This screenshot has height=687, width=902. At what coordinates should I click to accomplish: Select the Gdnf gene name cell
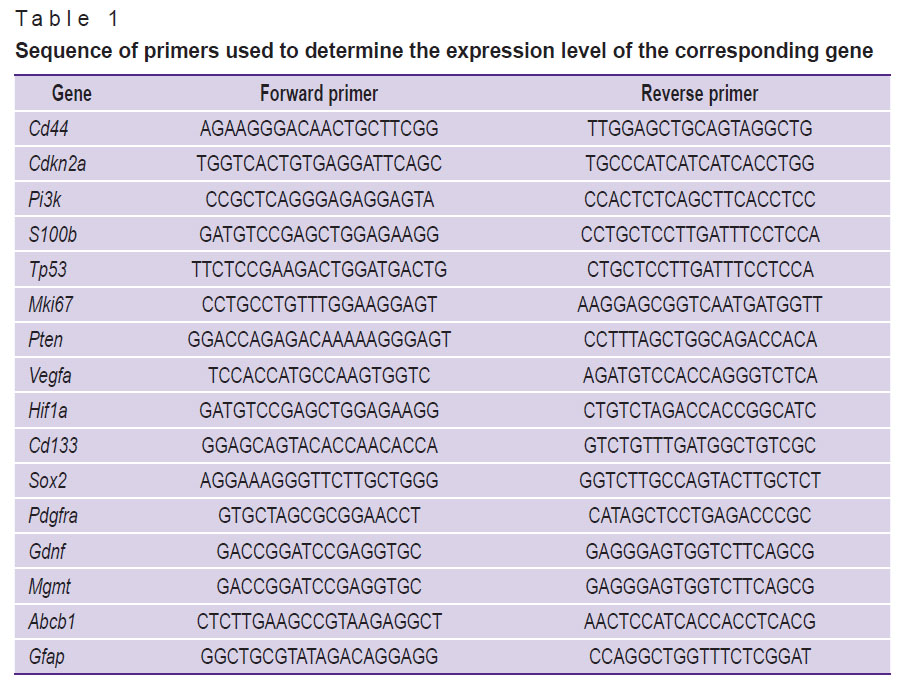coord(48,551)
